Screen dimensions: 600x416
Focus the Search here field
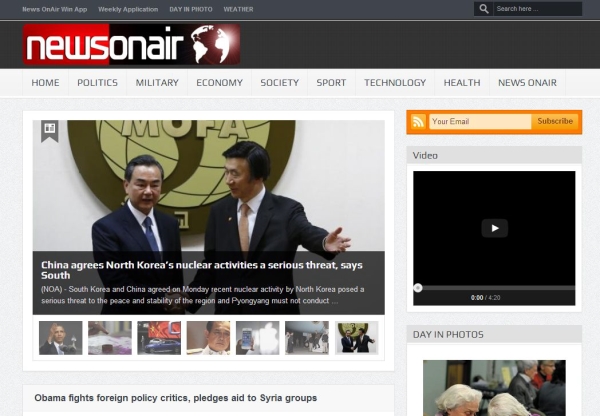click(x=538, y=9)
